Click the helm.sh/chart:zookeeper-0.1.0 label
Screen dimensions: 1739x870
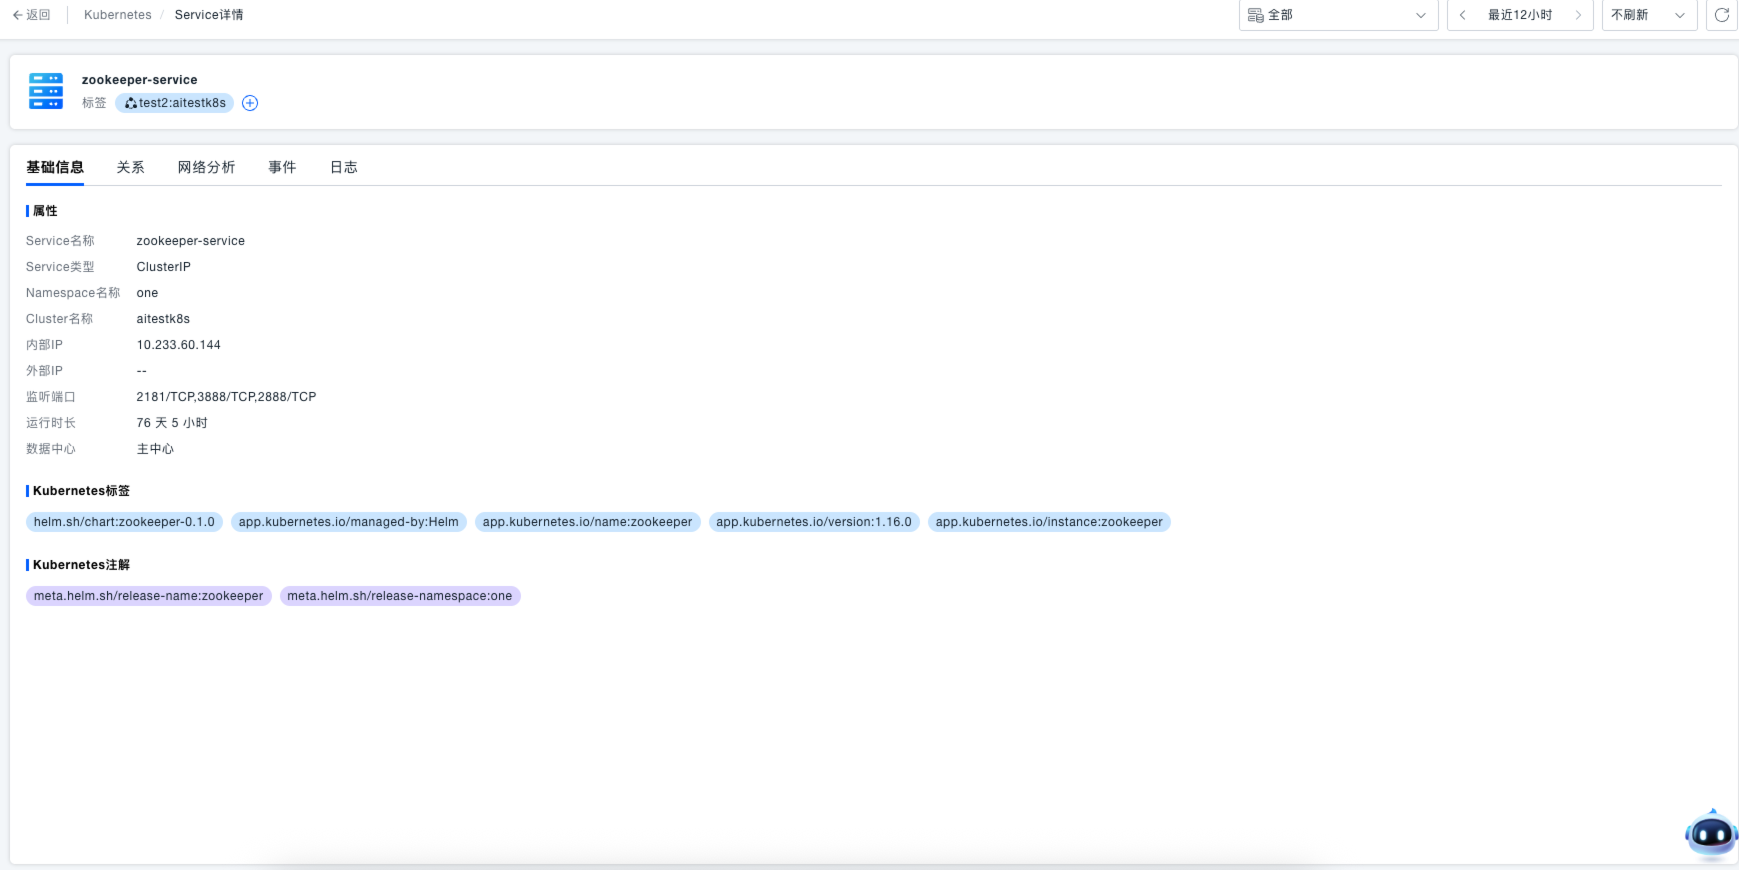coord(124,522)
